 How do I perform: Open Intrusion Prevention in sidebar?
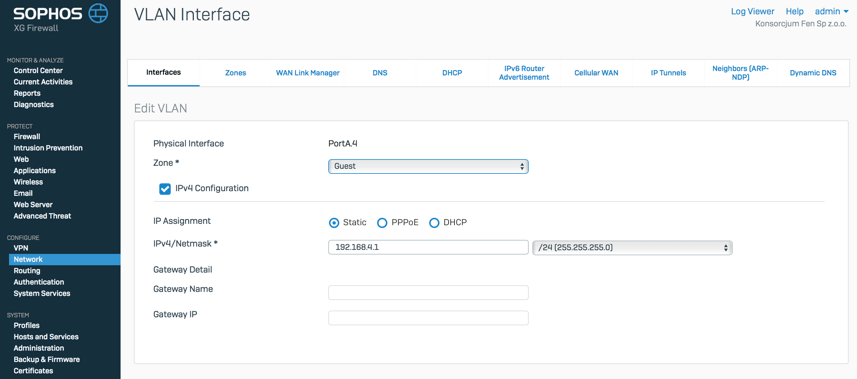48,148
